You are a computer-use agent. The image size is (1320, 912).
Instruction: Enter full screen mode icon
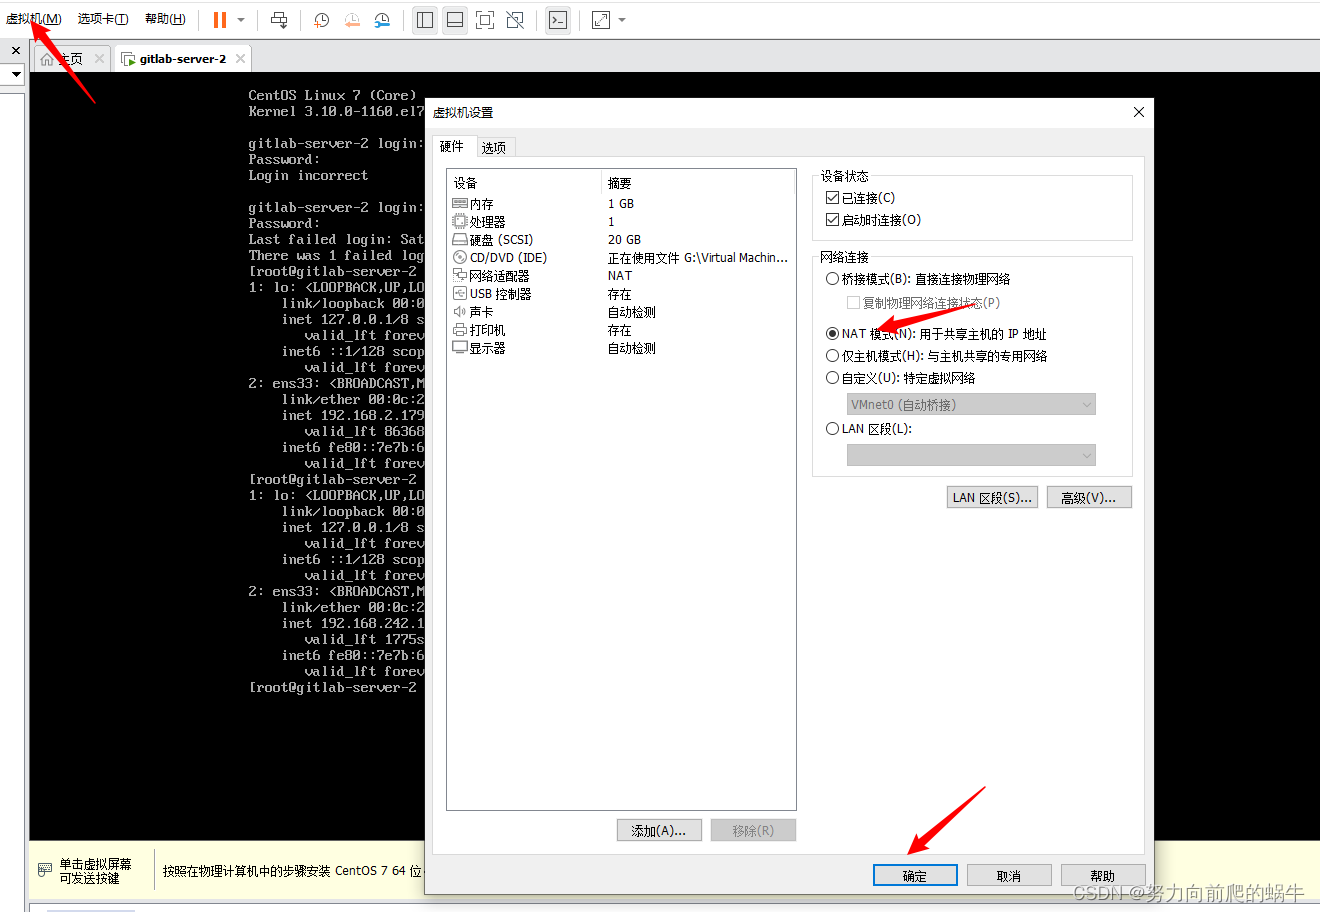485,20
